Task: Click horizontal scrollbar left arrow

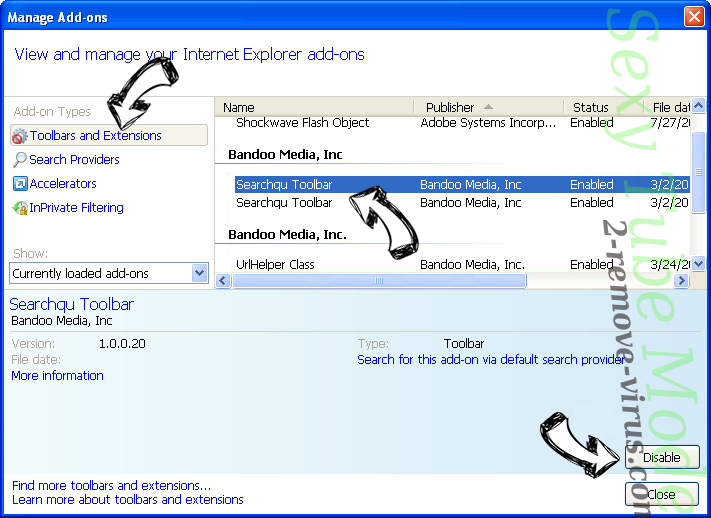Action: point(223,280)
